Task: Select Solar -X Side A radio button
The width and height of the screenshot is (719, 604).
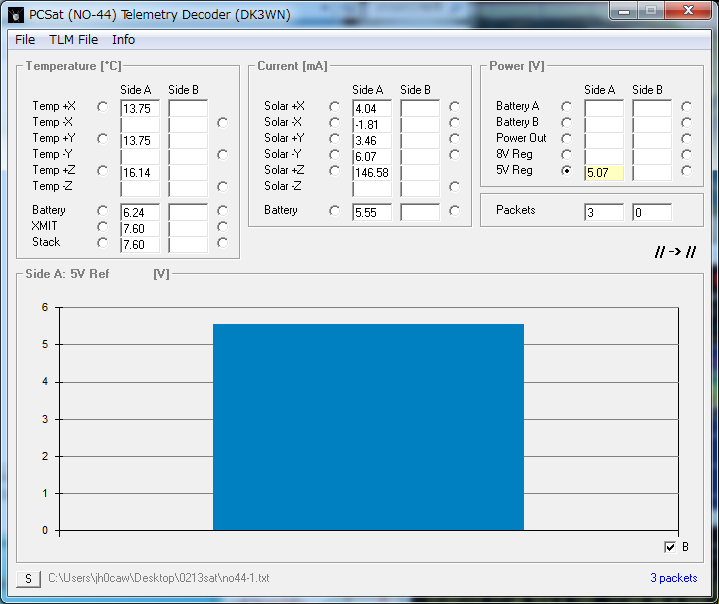Action: [x=335, y=122]
